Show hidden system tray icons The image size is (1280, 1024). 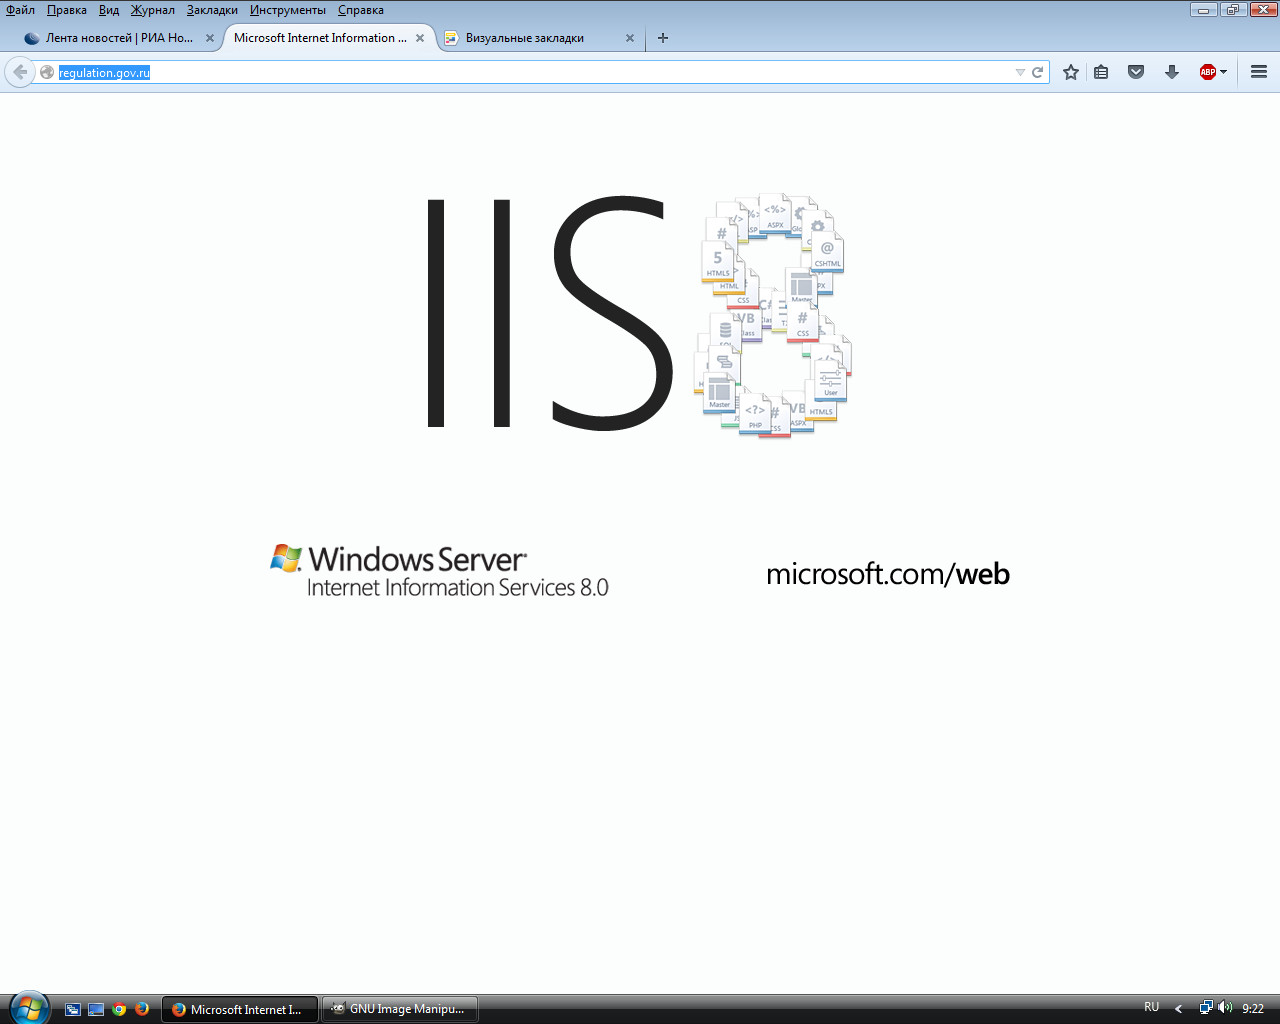(1178, 1009)
